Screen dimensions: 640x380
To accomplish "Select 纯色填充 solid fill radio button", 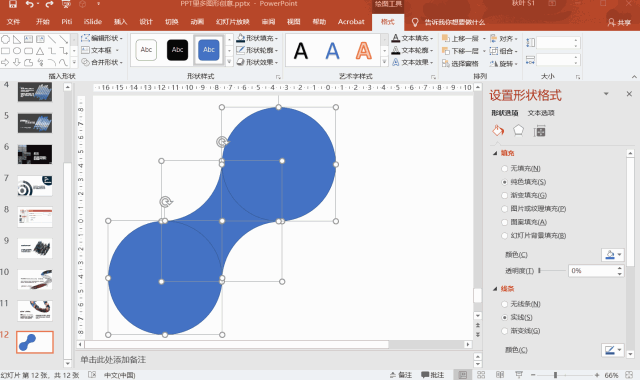I will (x=504, y=182).
